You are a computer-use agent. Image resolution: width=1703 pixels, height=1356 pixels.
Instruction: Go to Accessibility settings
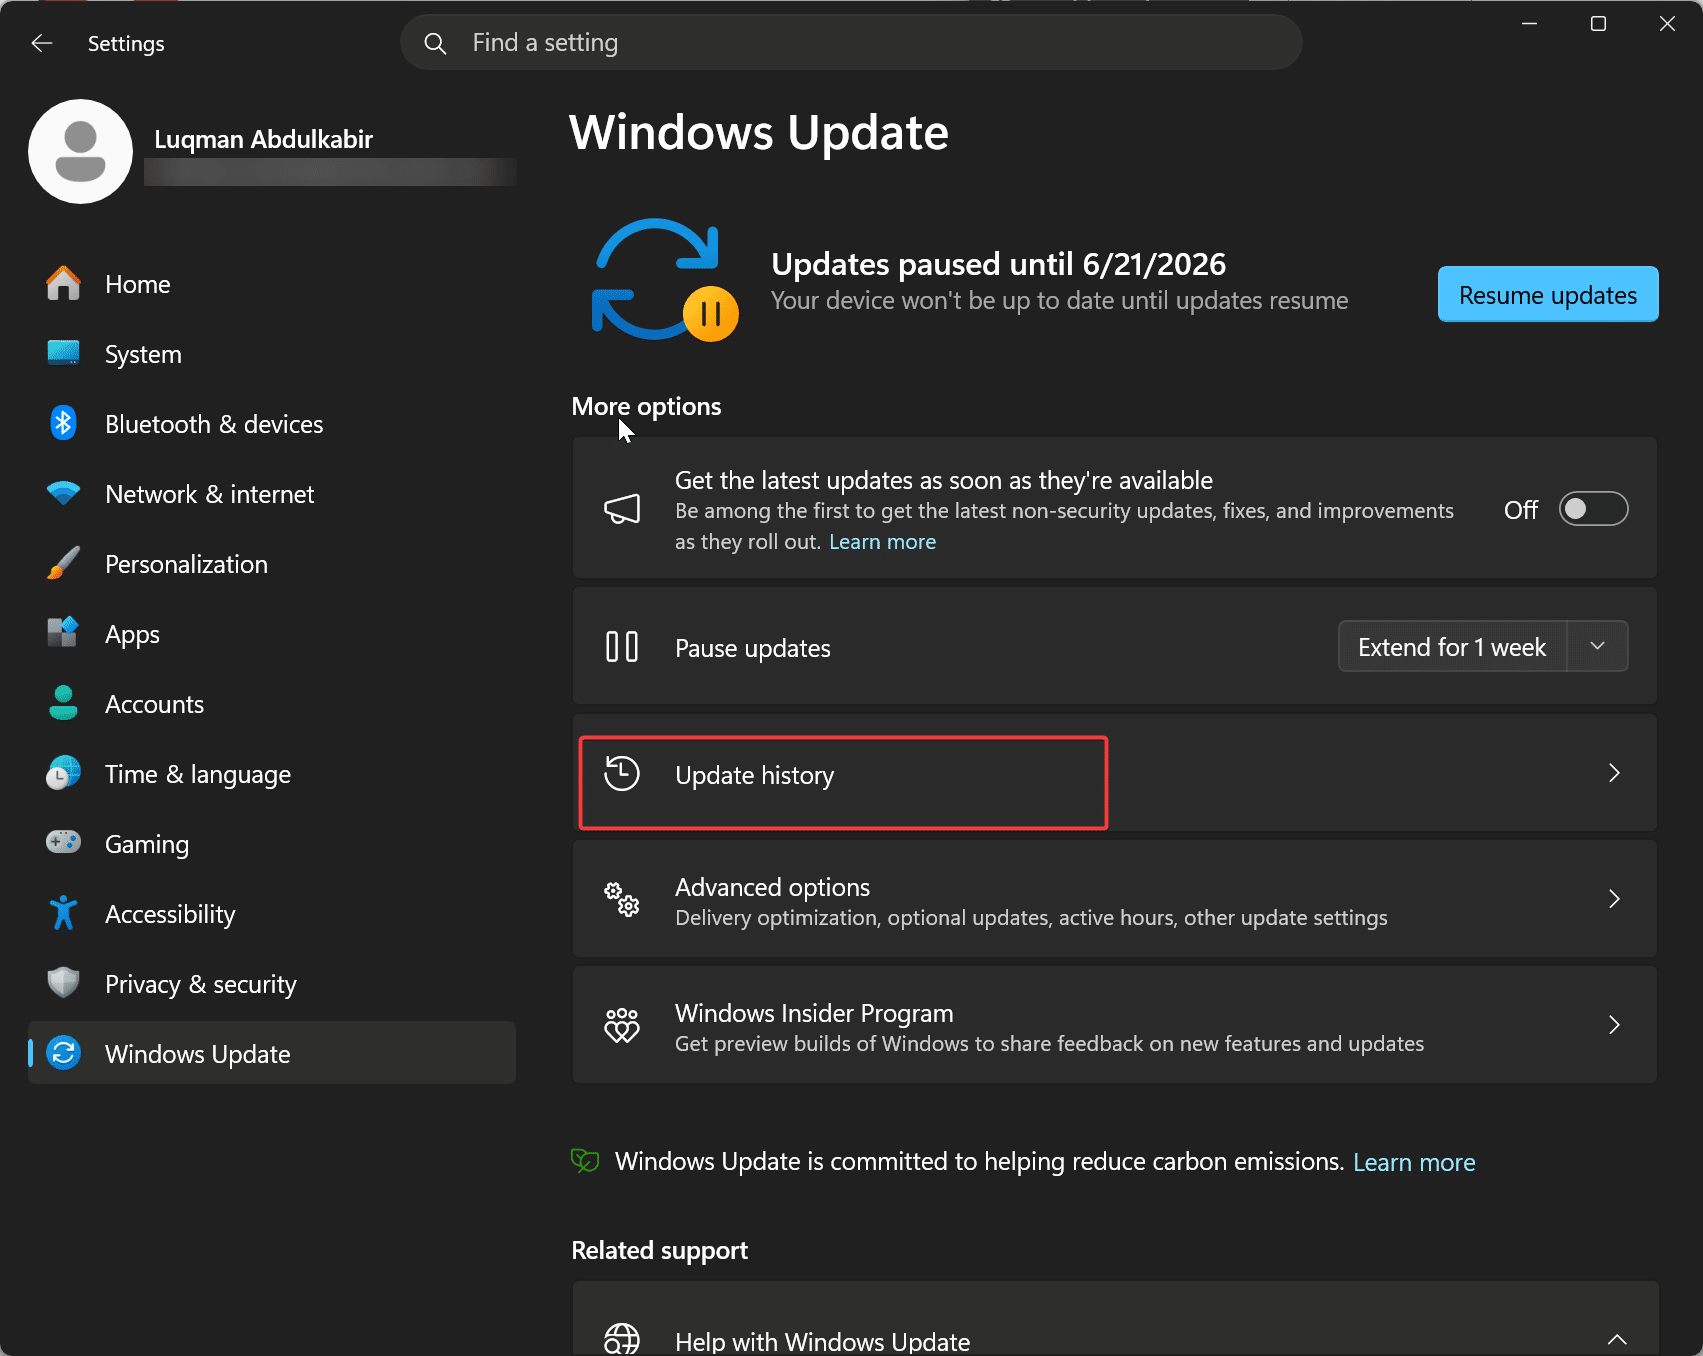click(272, 914)
